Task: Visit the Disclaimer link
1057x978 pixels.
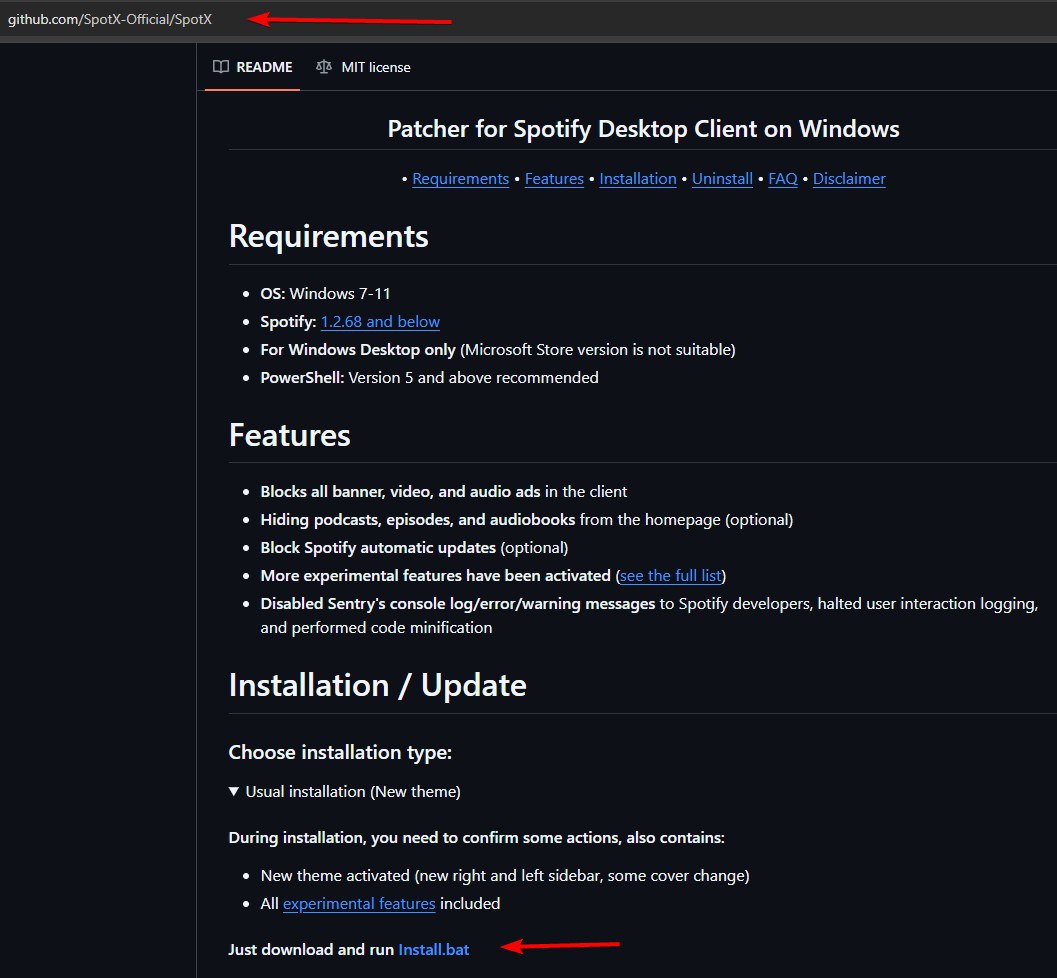Action: pos(849,179)
